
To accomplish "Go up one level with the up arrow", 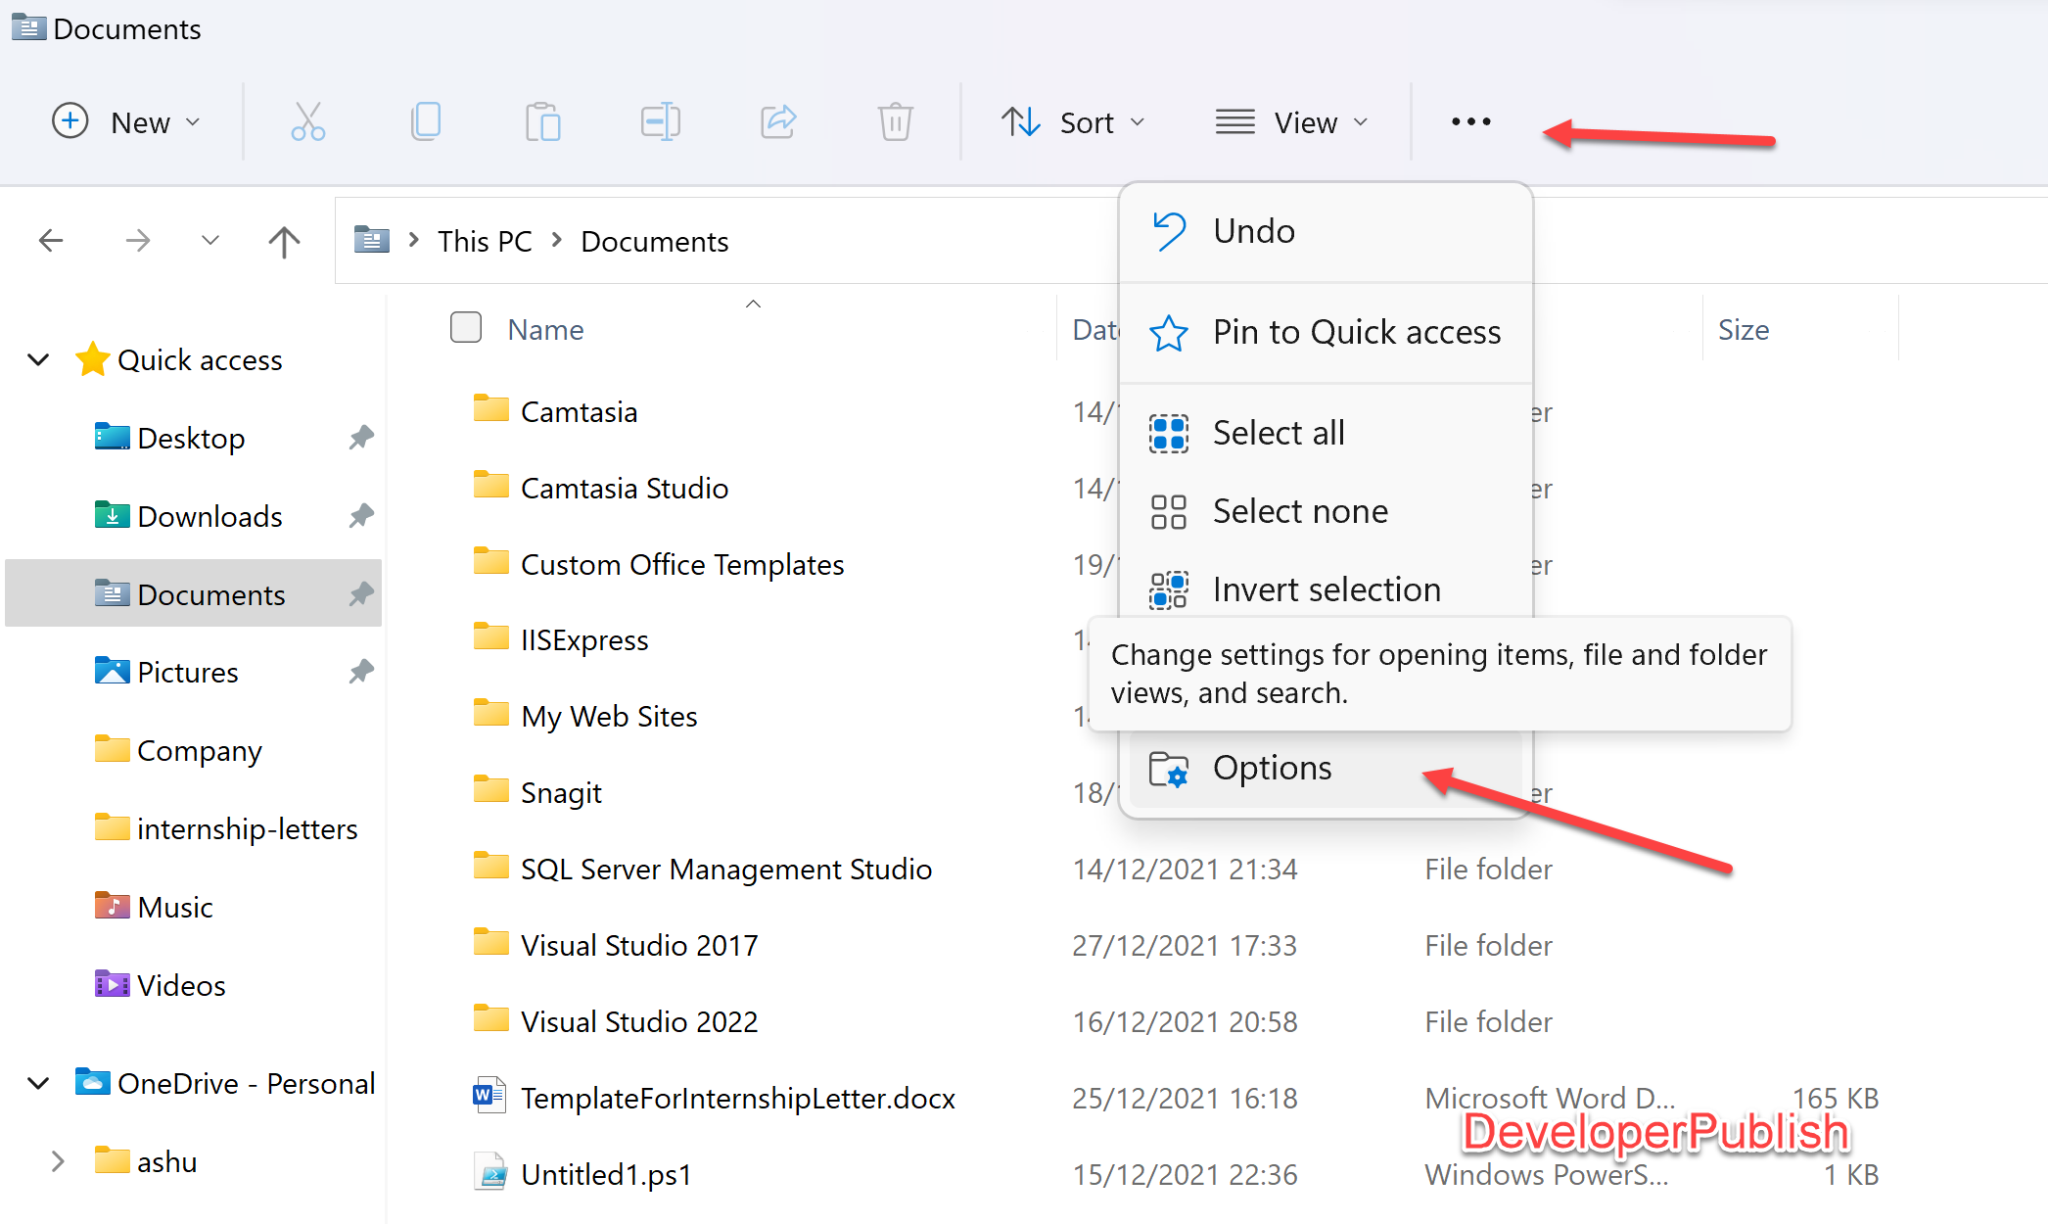I will tap(283, 240).
